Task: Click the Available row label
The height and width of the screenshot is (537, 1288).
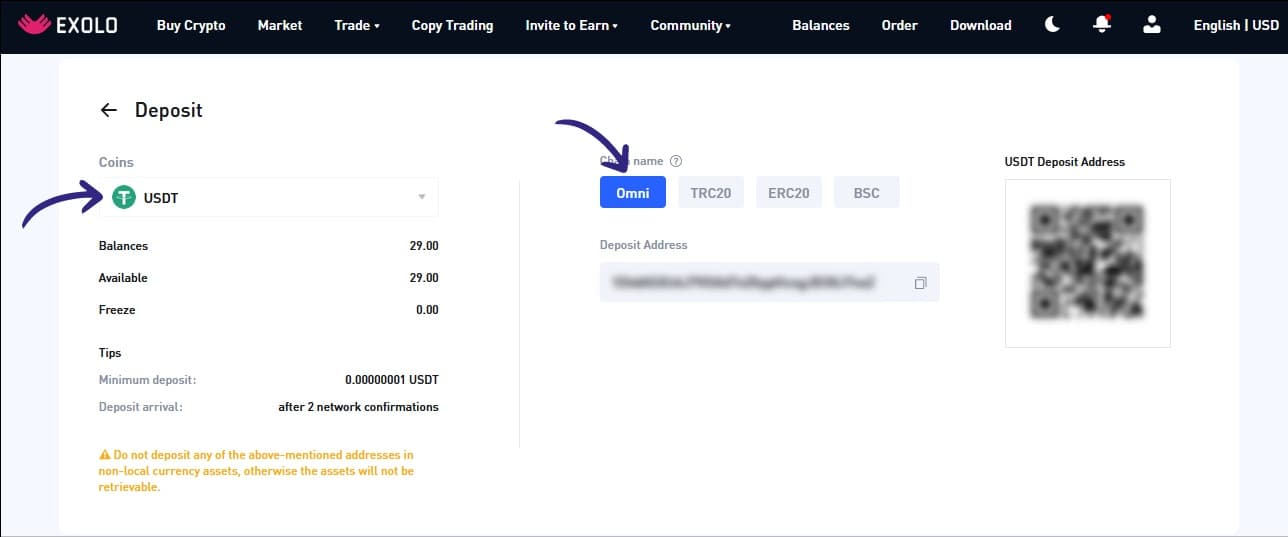Action: (x=123, y=278)
